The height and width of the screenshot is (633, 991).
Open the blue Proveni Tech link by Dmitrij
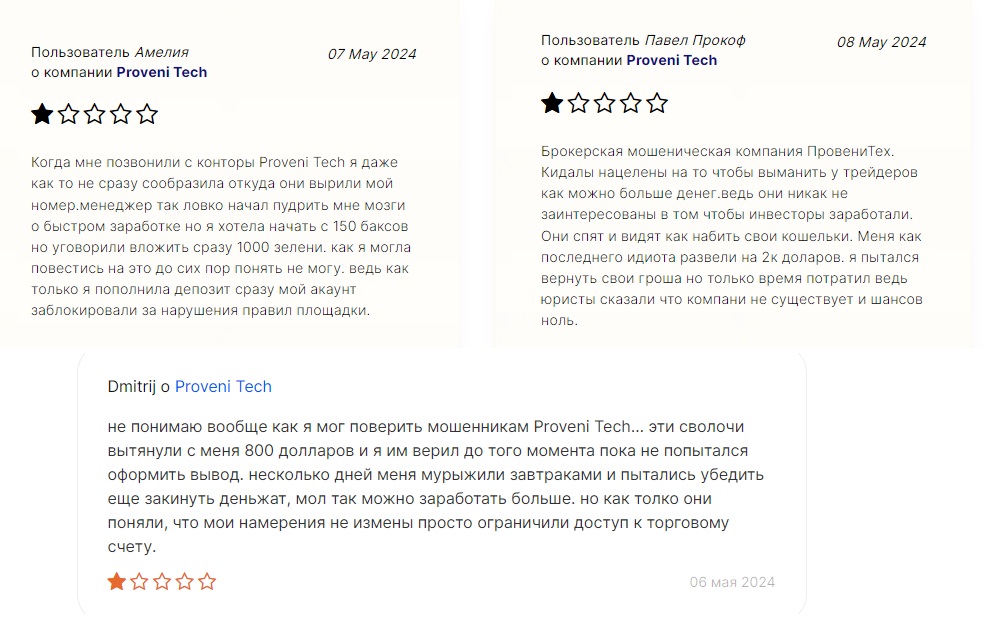click(223, 386)
